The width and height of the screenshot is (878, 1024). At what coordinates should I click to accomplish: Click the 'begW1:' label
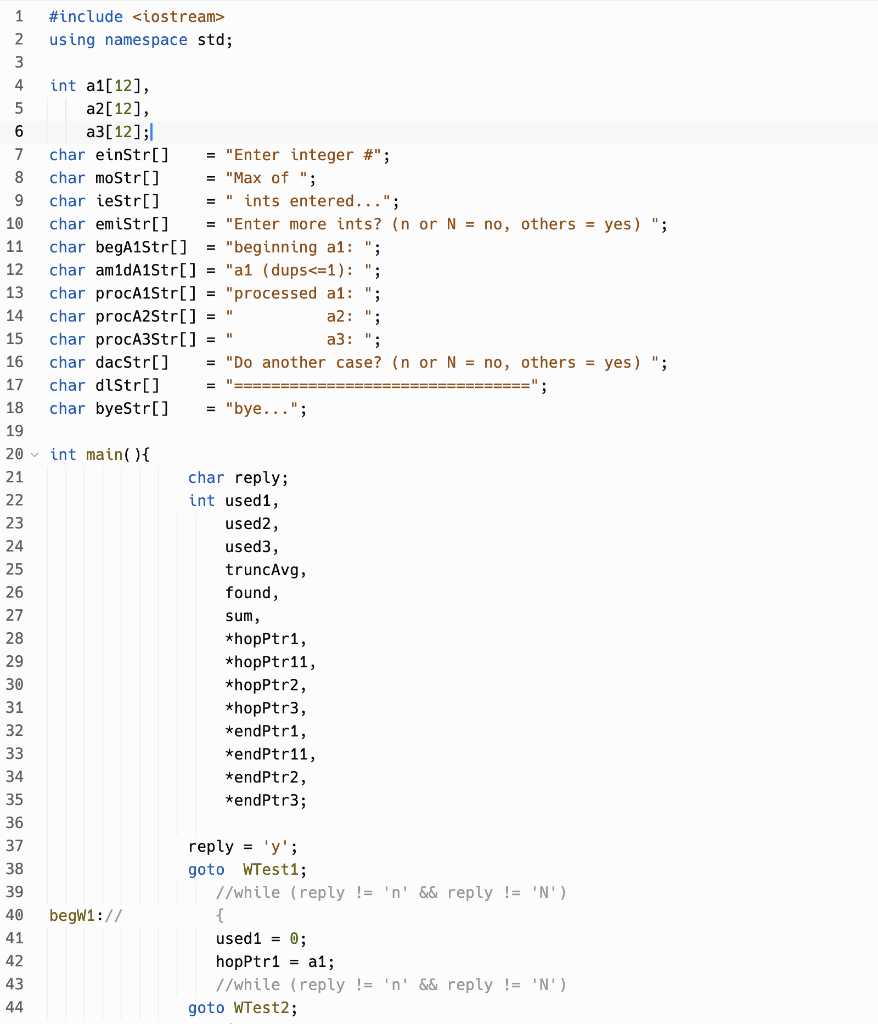pyautogui.click(x=76, y=916)
